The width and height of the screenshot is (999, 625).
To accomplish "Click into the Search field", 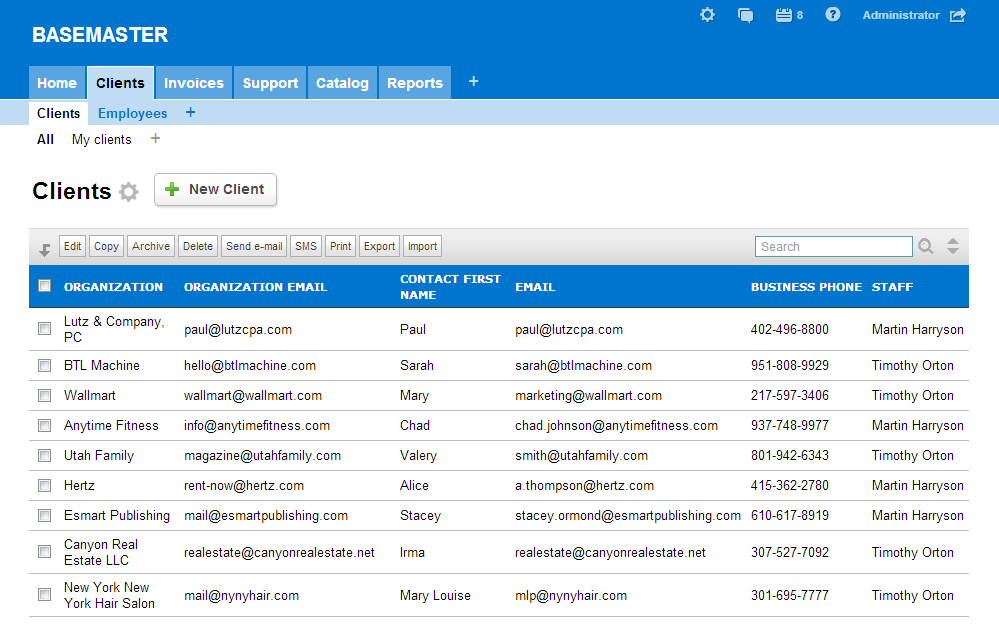I will tap(834, 247).
